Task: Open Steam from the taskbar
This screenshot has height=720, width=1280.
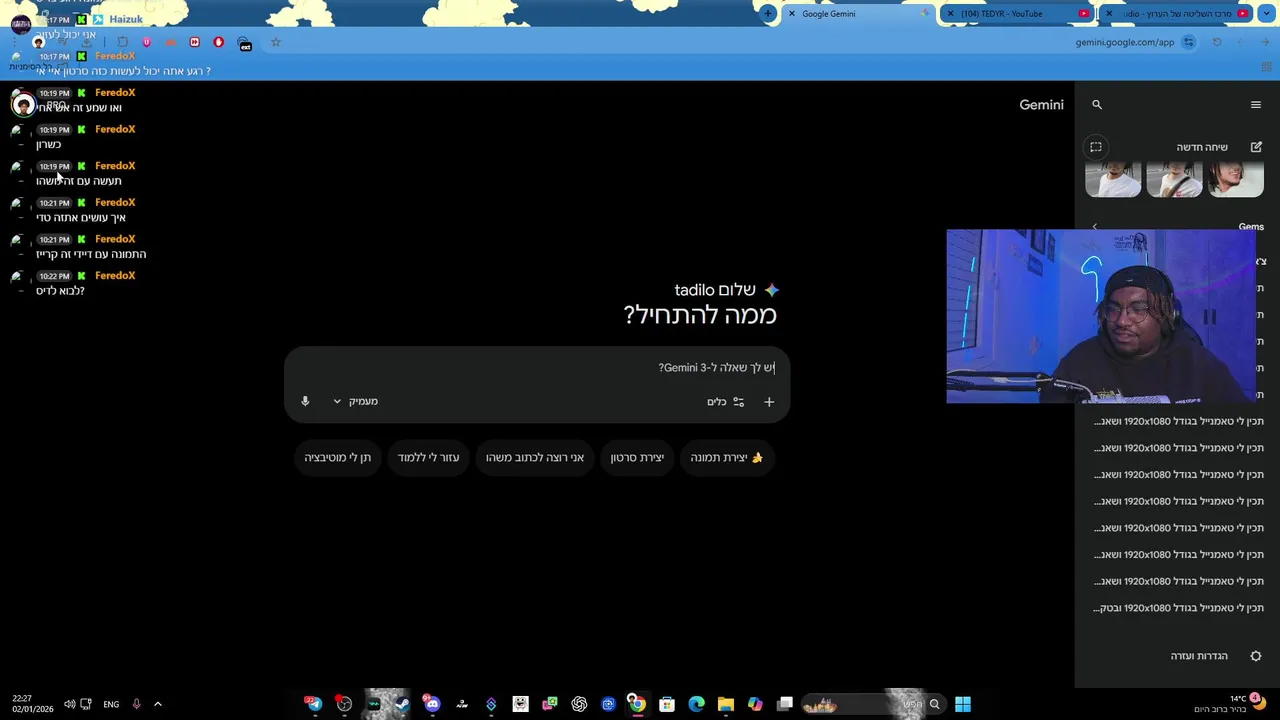Action: pos(402,704)
